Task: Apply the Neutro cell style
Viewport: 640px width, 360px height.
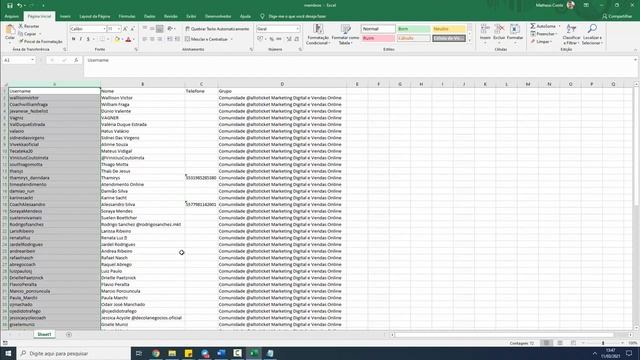Action: (449, 29)
